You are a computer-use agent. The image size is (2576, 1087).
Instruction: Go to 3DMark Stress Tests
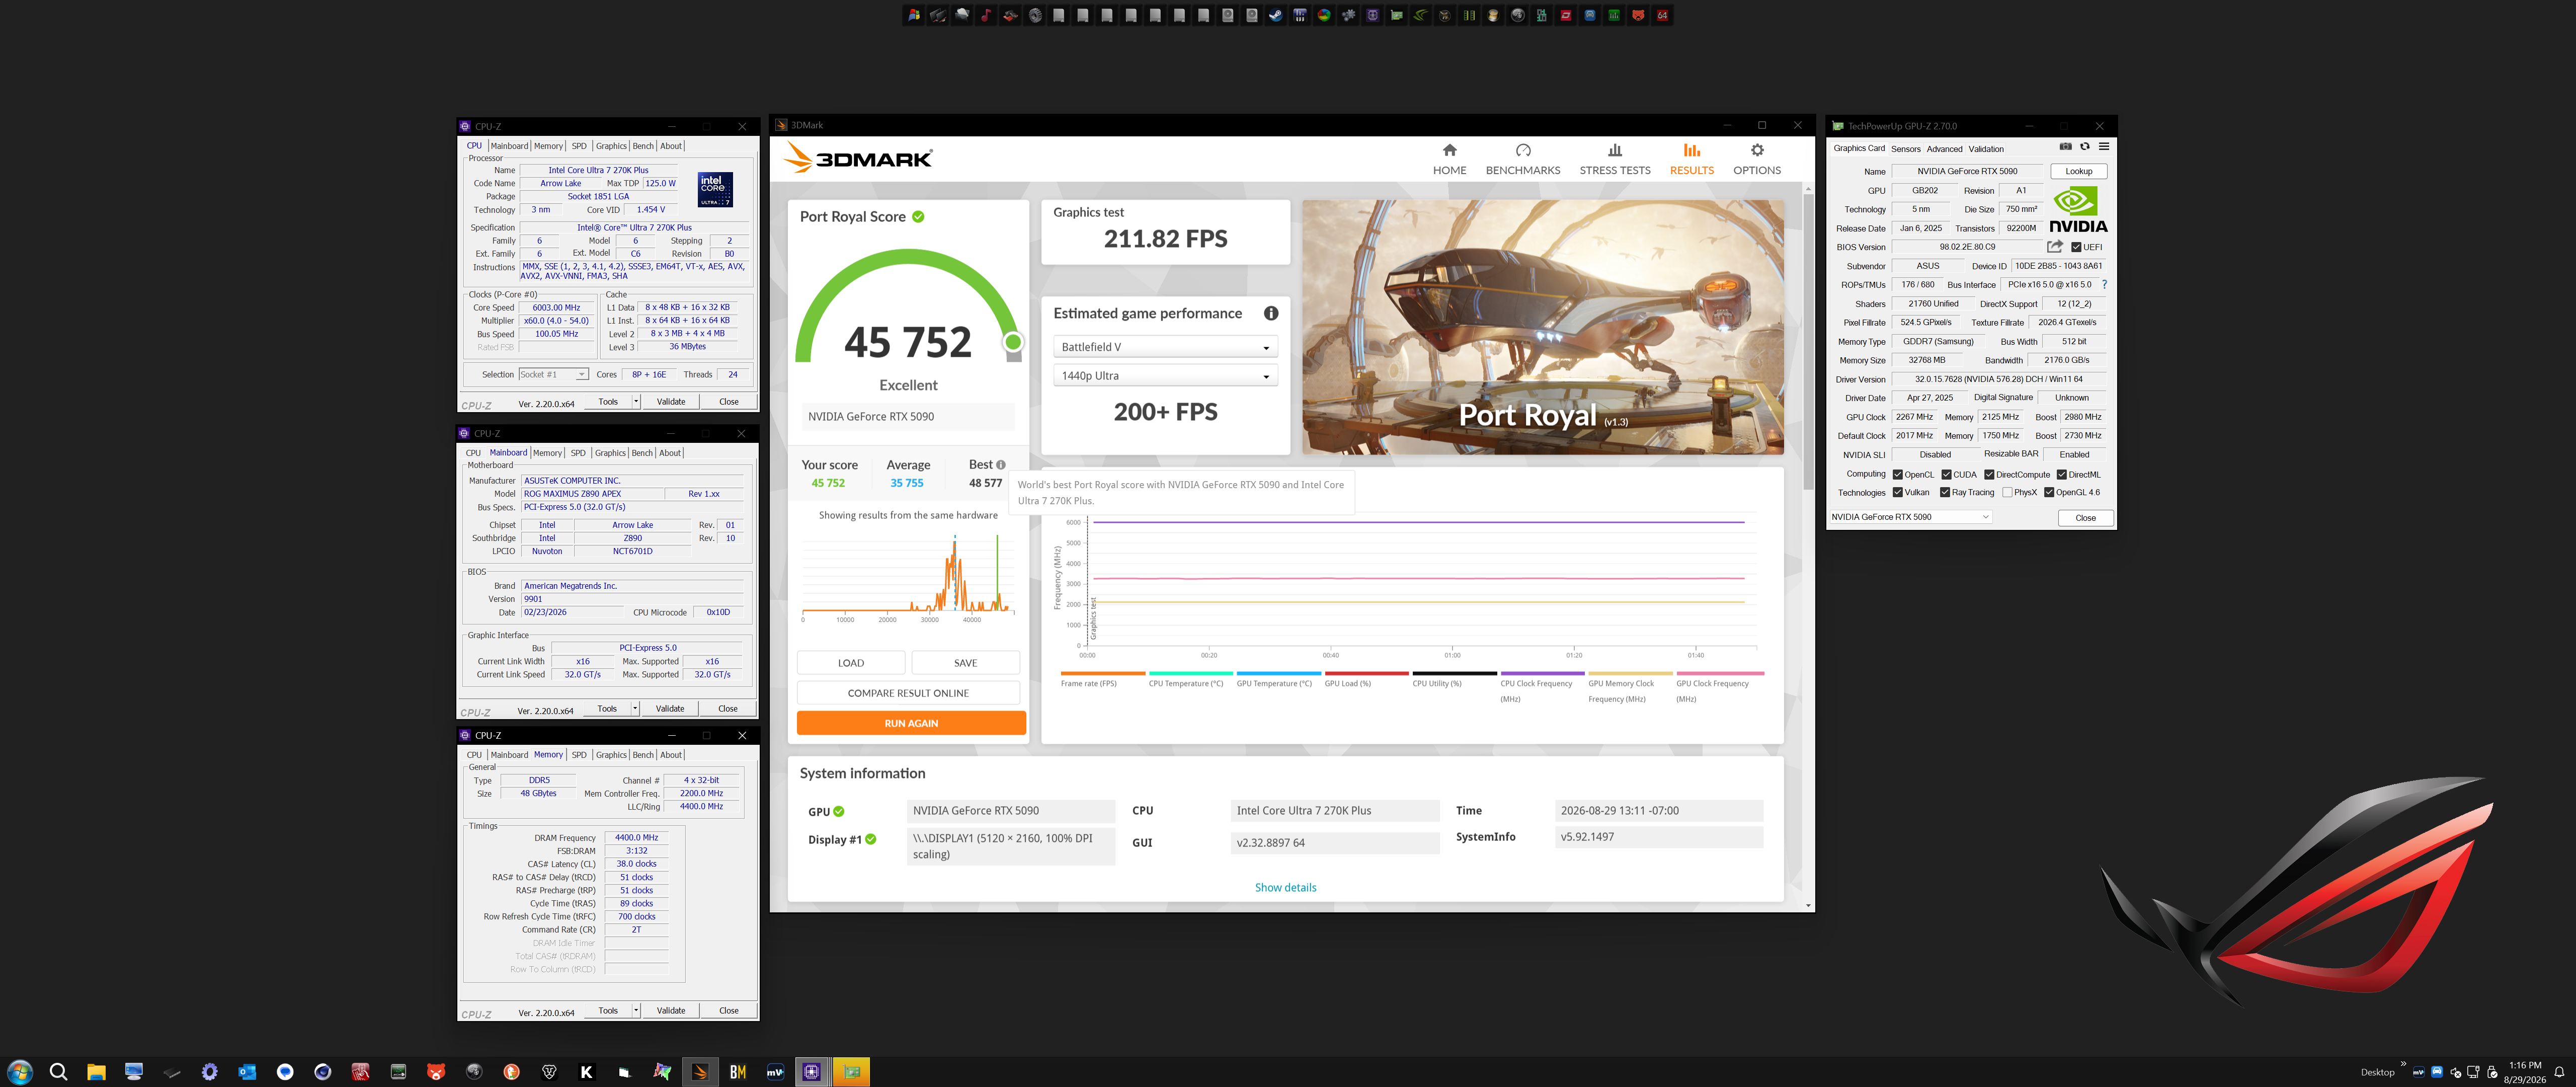coord(1614,159)
